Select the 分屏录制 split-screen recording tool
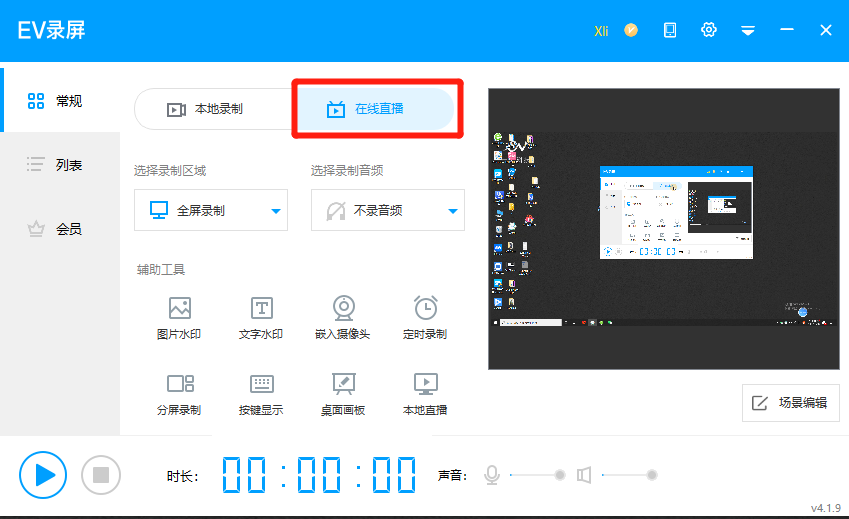Screen dimensions: 849x519 [179, 393]
